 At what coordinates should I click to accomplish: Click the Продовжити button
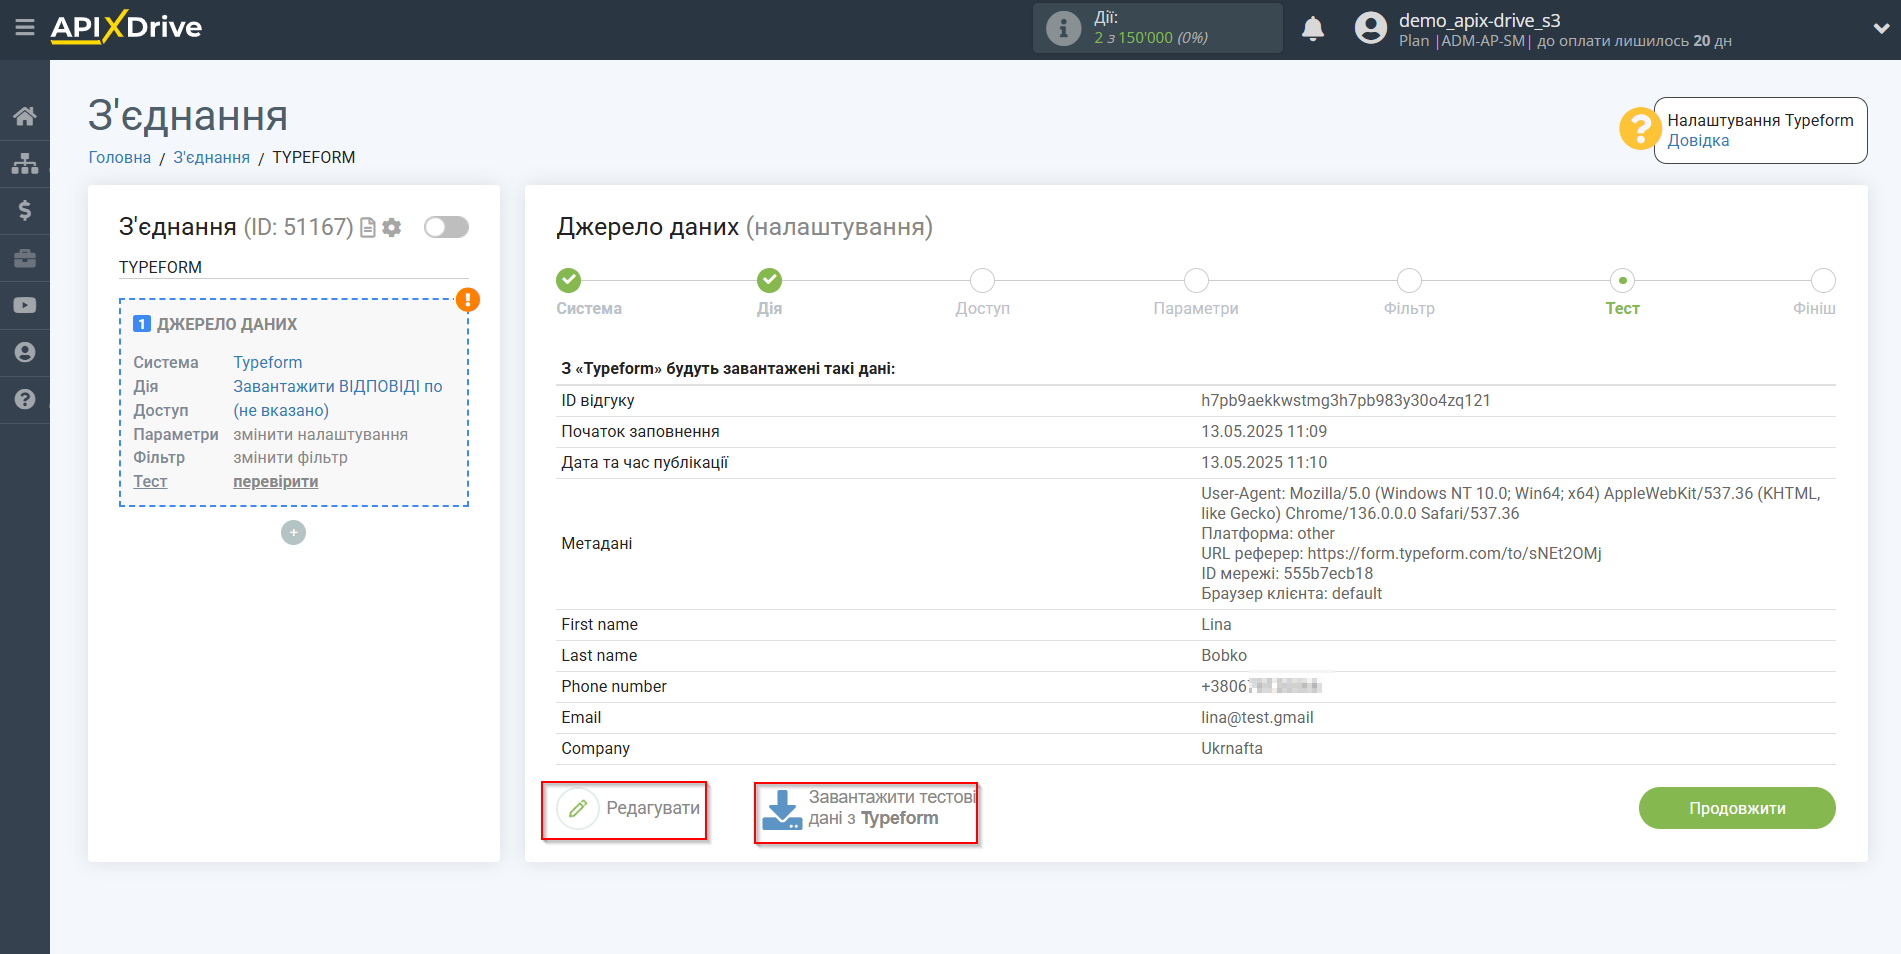coord(1737,808)
